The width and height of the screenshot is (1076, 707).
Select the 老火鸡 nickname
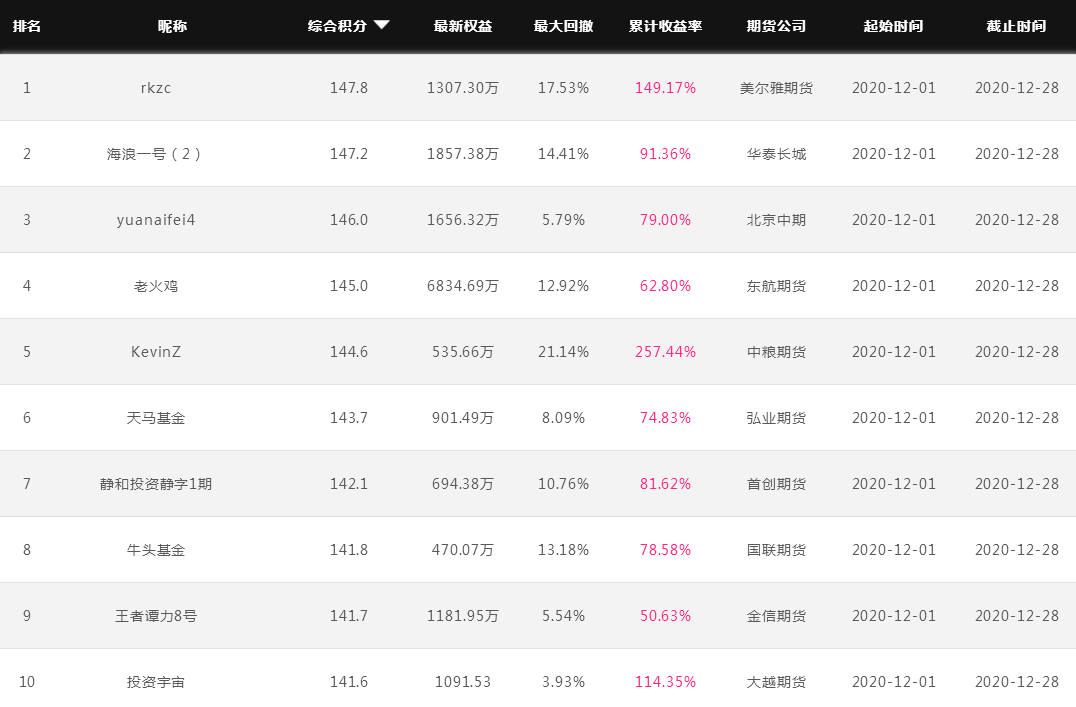coord(156,286)
